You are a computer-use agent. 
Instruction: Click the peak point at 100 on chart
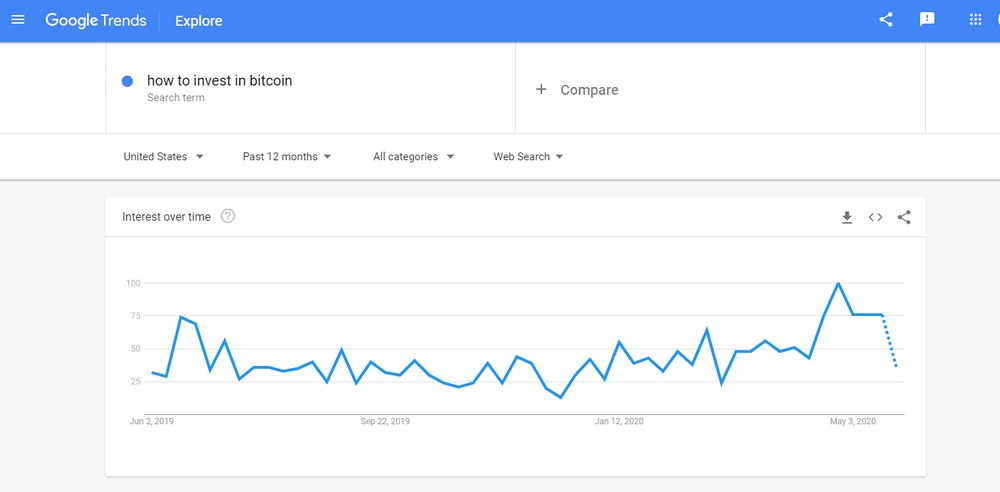click(x=838, y=284)
